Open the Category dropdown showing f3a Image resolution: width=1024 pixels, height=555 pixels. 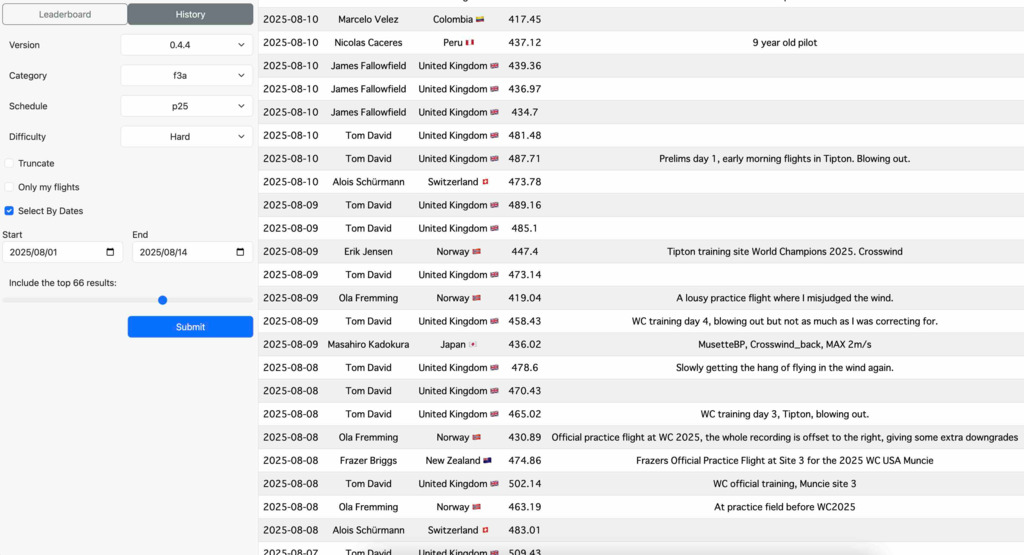[x=186, y=76]
